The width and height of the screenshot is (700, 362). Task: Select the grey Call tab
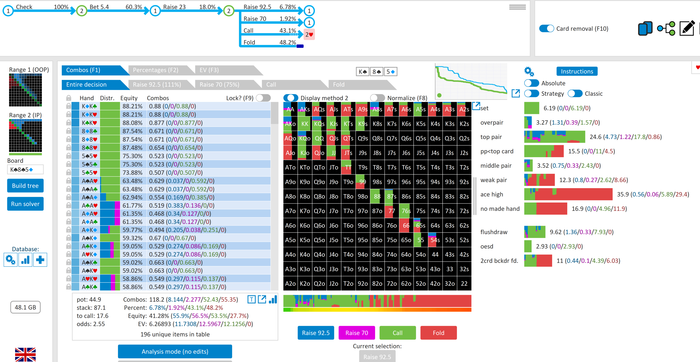click(296, 85)
